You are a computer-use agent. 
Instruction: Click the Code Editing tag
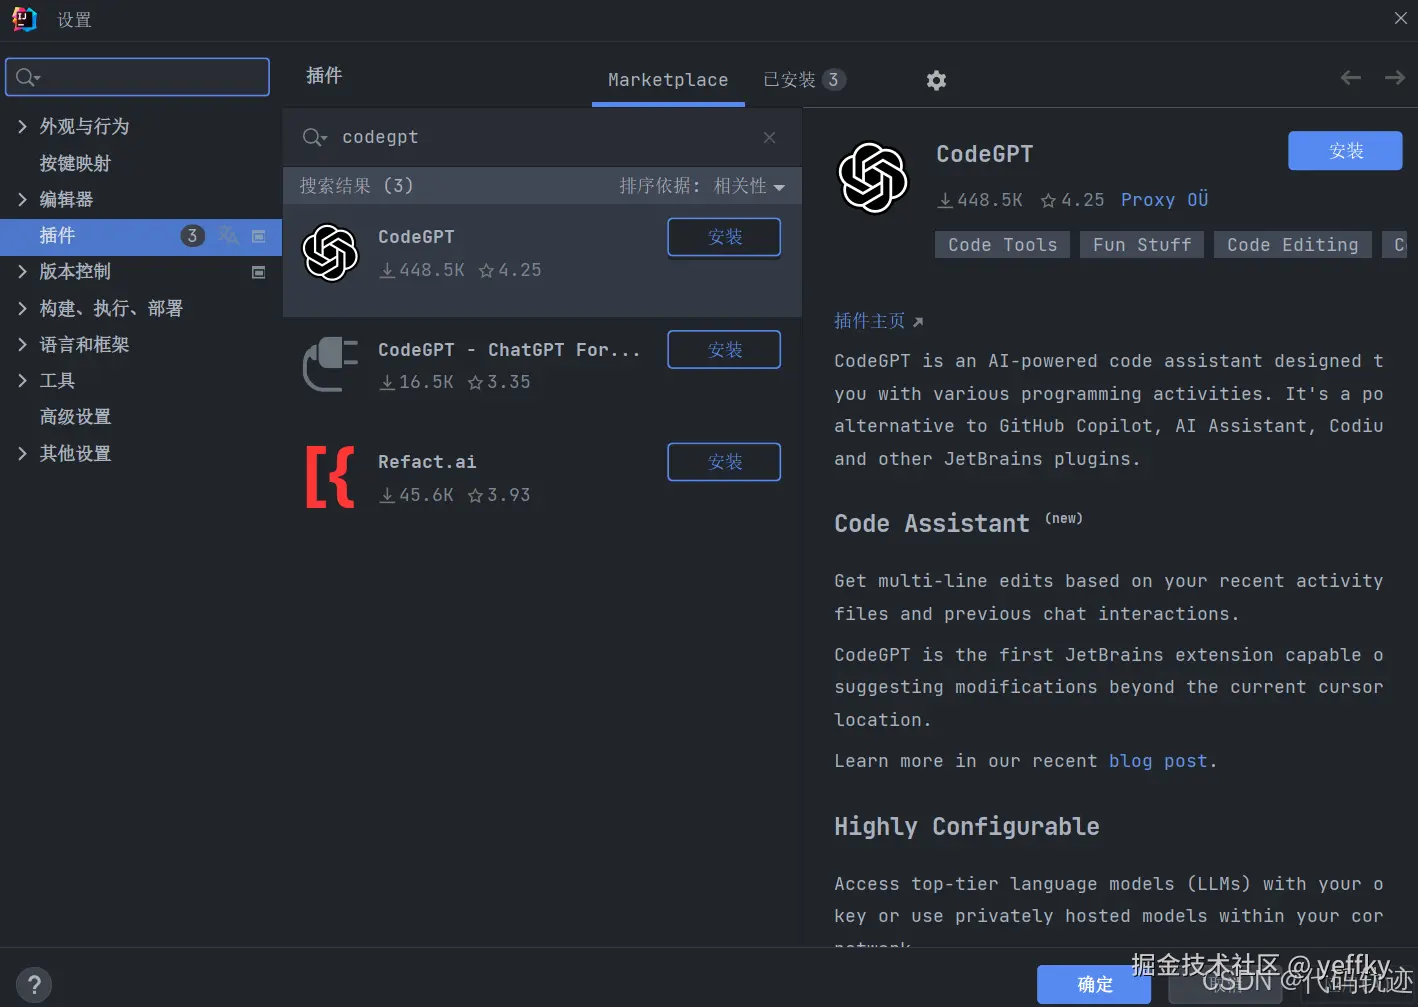(1293, 245)
